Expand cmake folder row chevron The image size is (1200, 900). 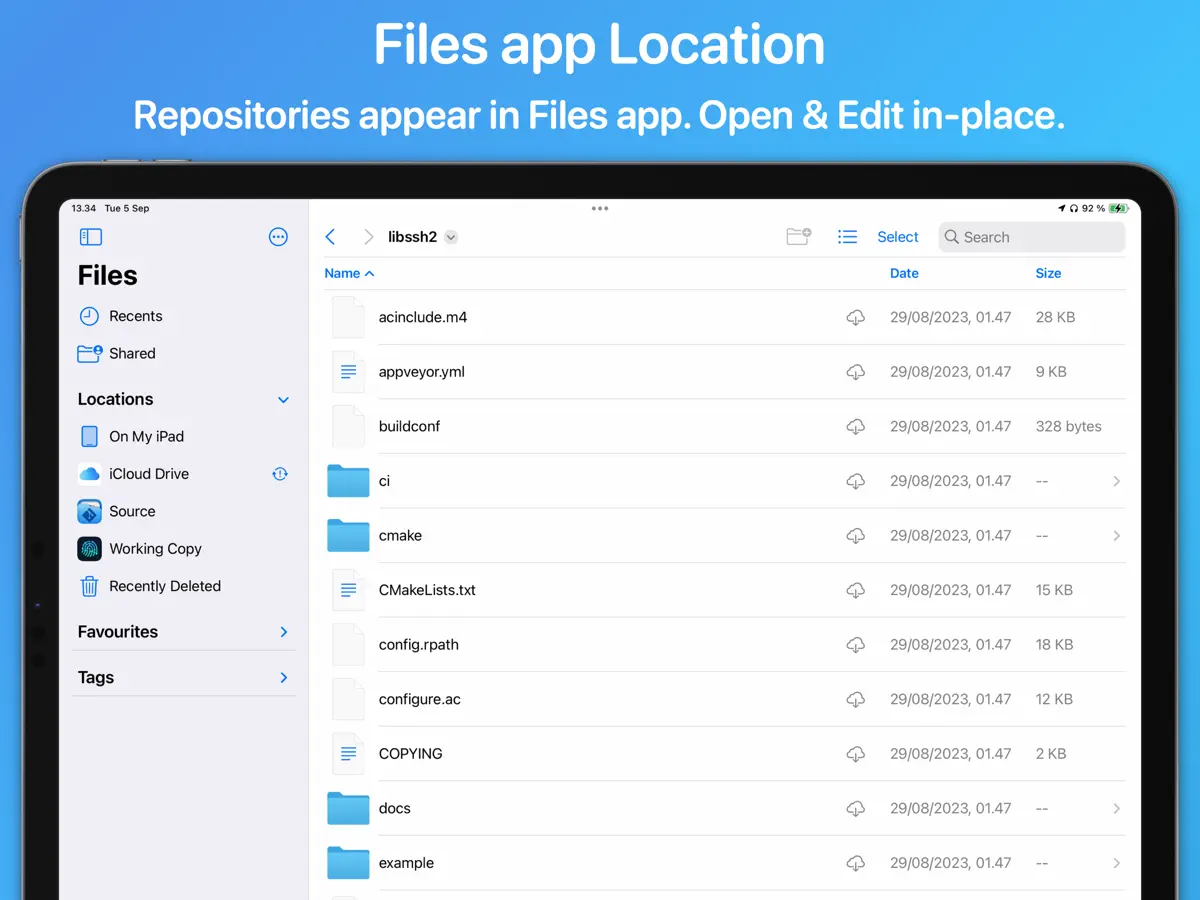pos(1116,536)
